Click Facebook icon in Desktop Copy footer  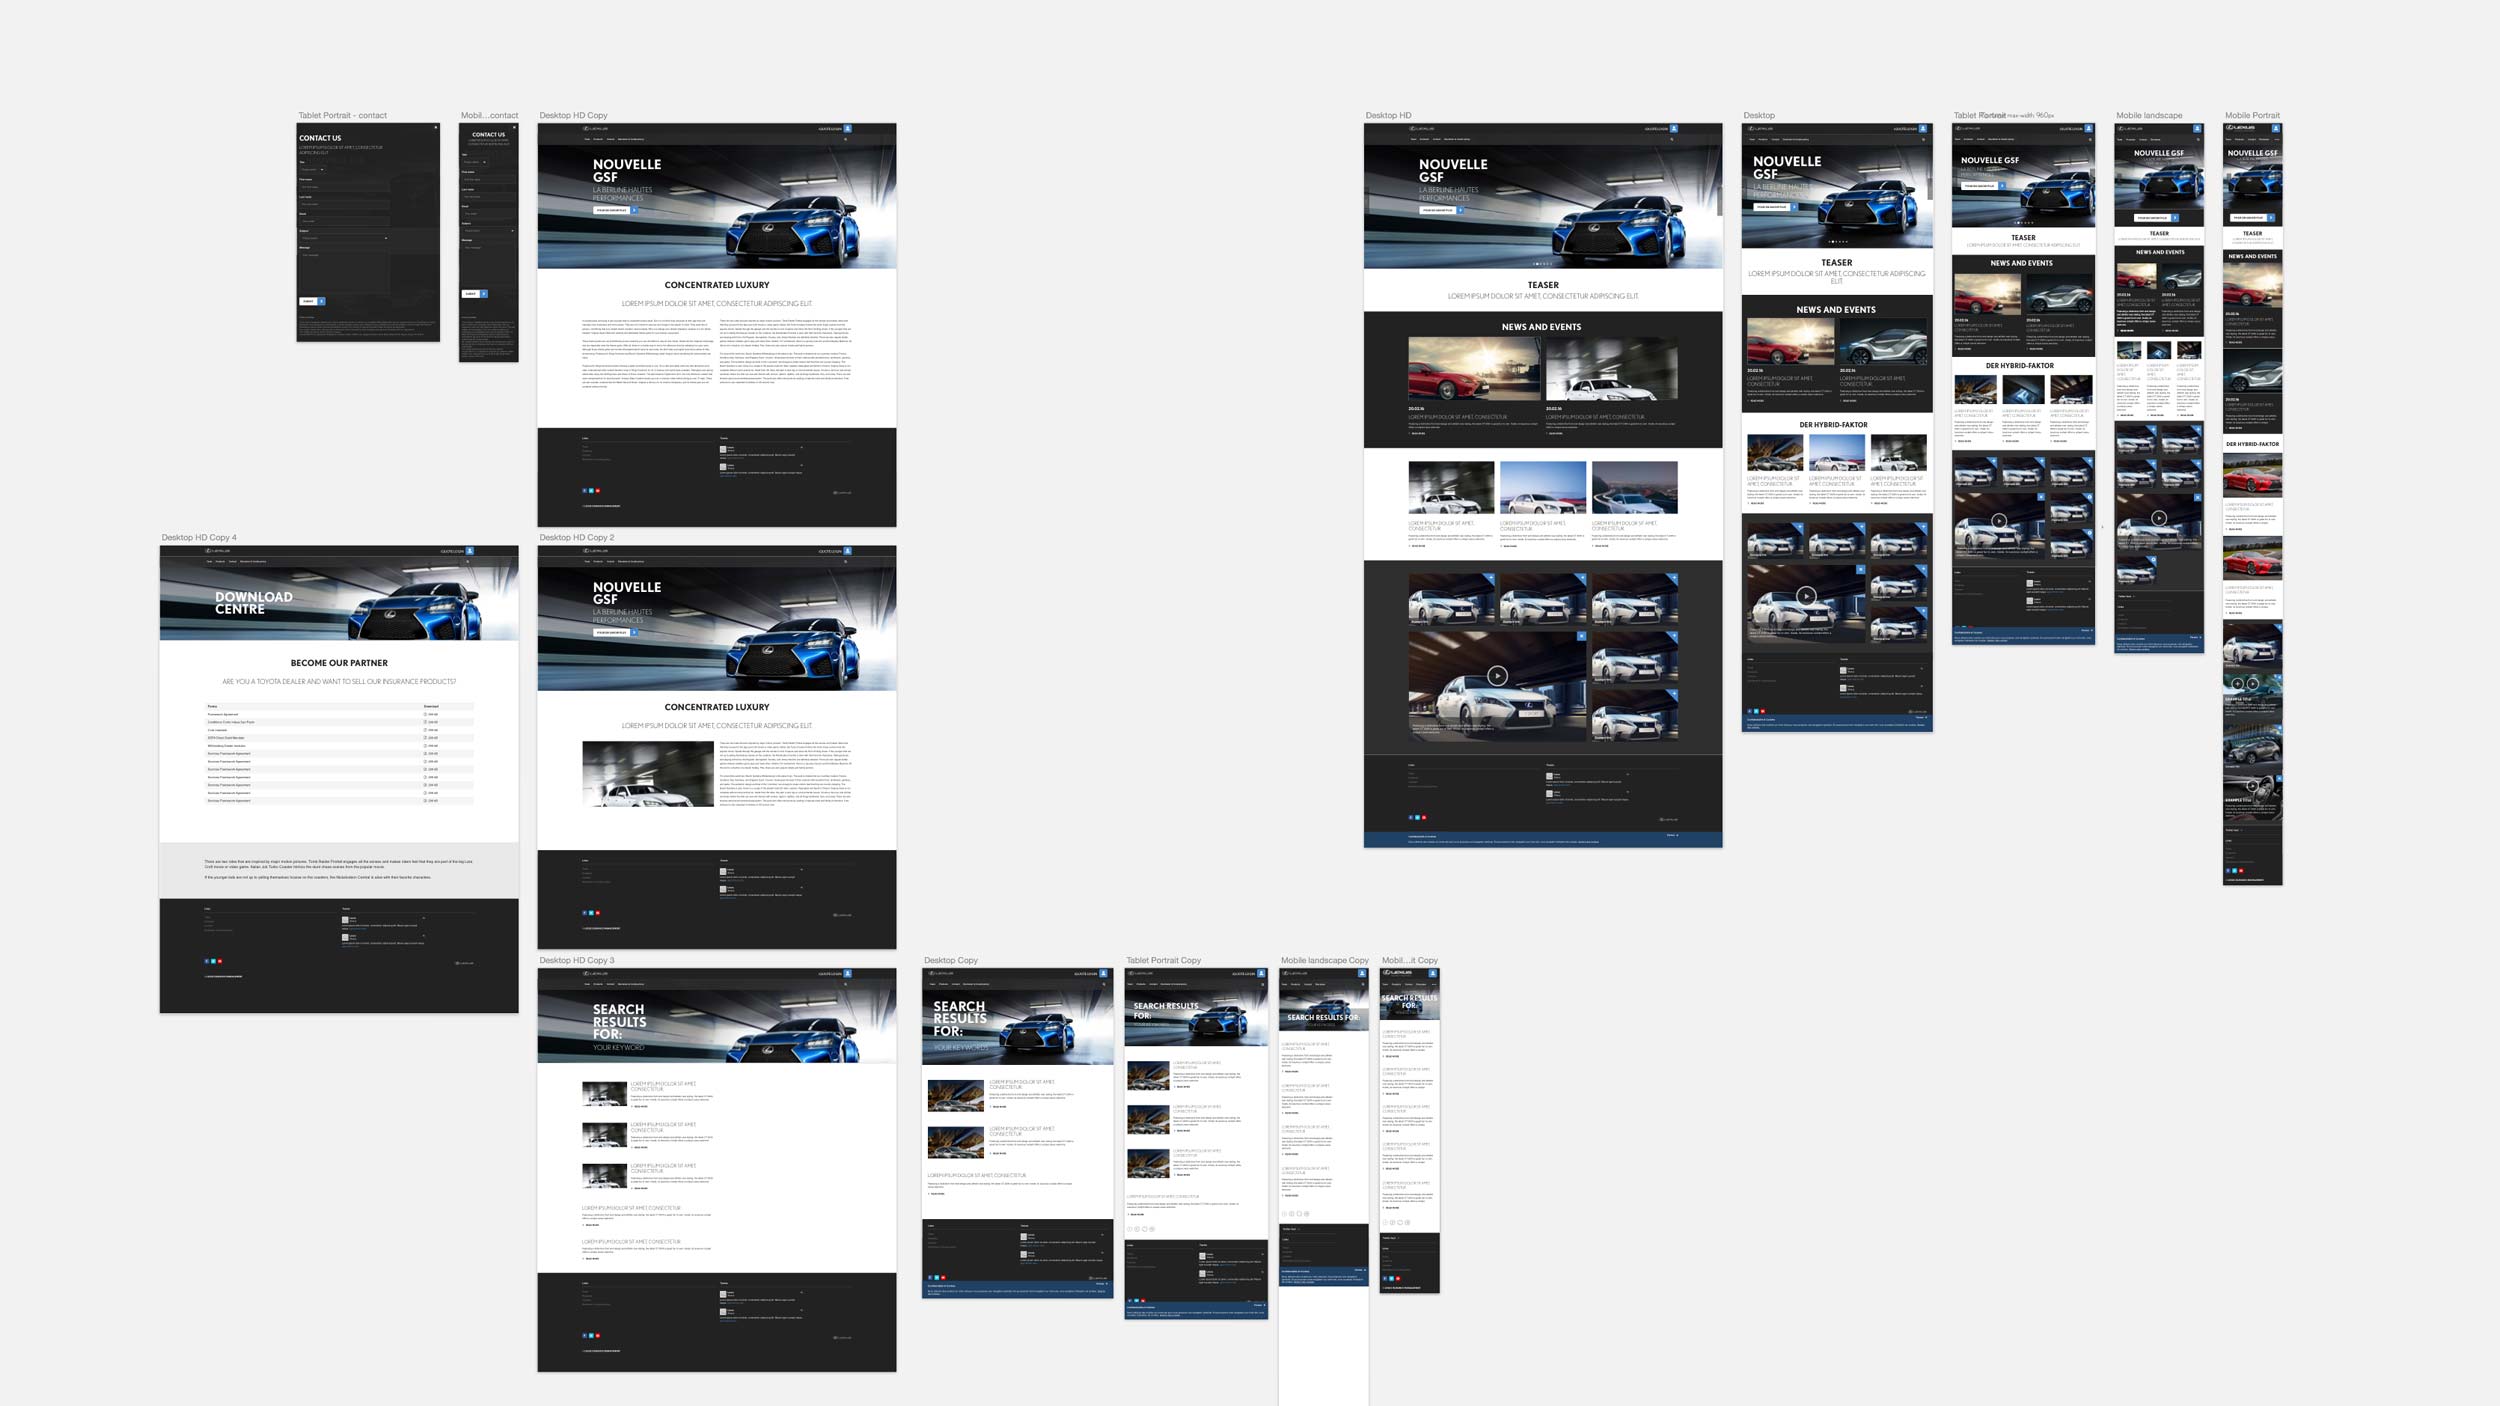pyautogui.click(x=930, y=1277)
